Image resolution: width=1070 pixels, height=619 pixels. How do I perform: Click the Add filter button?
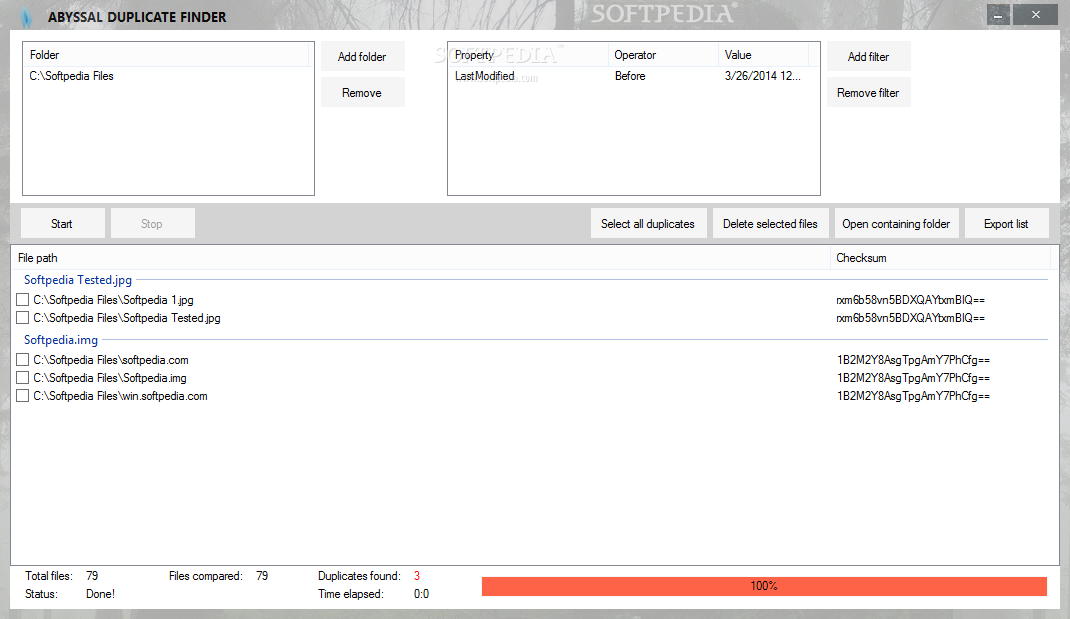(869, 57)
